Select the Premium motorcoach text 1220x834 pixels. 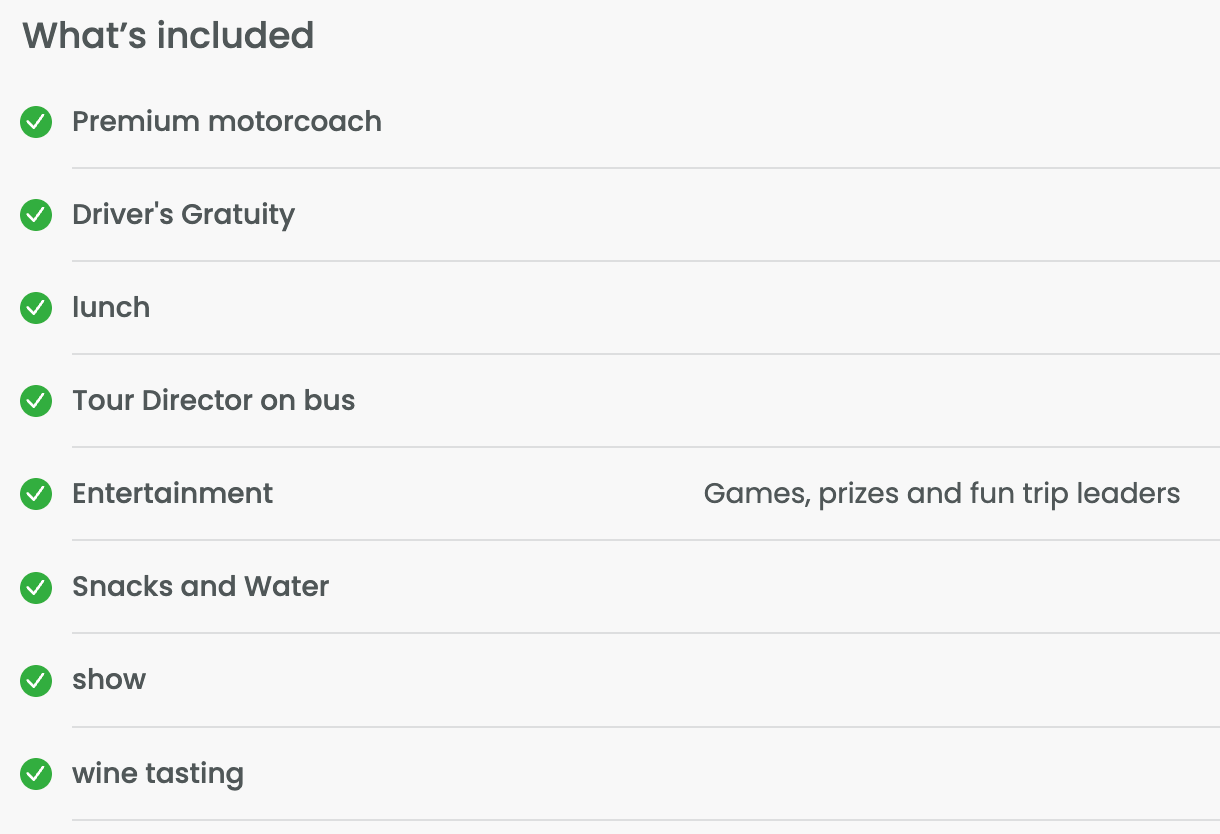(x=227, y=122)
